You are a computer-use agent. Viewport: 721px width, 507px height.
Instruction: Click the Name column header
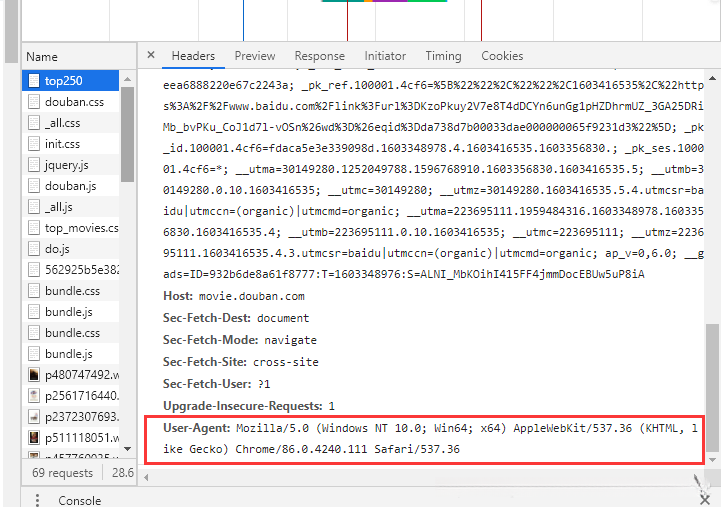79,57
